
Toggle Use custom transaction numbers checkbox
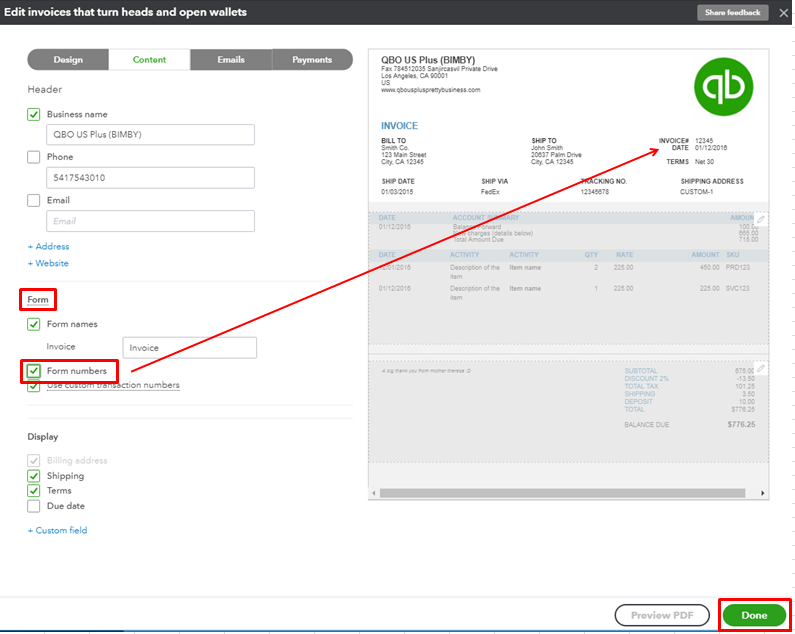(33, 386)
